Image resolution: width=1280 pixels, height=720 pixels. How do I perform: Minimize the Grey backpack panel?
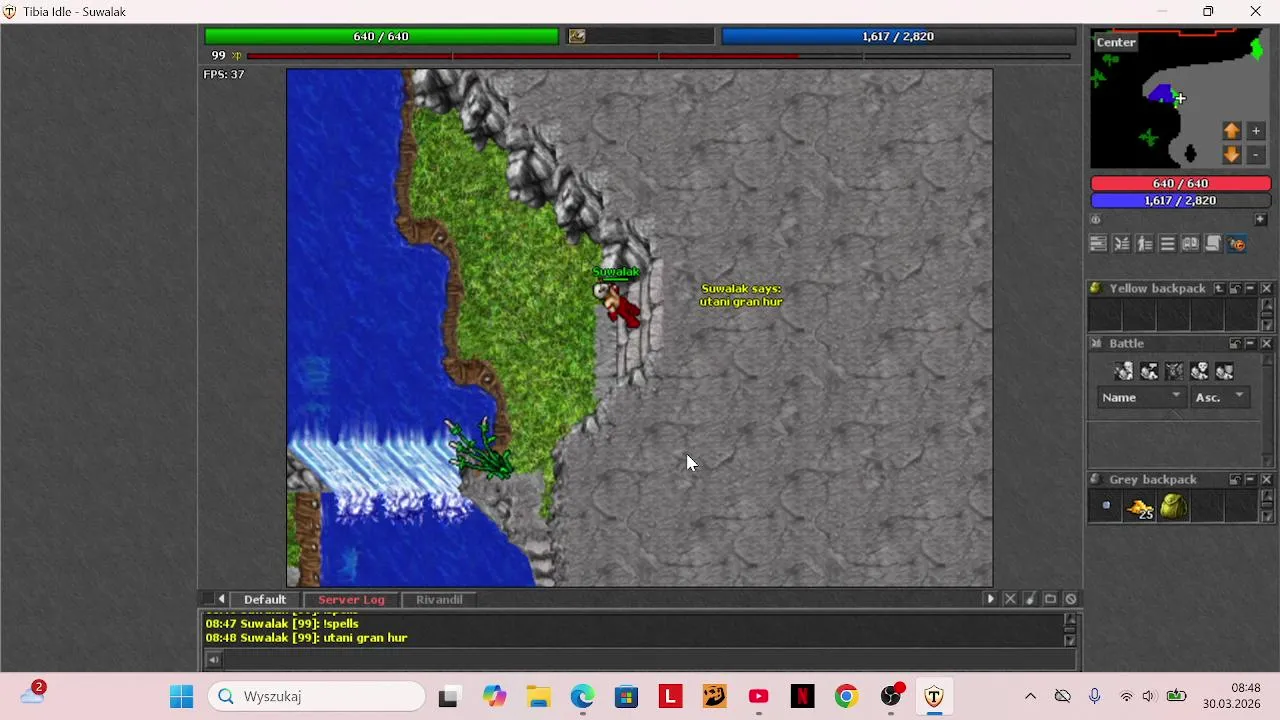click(x=1250, y=480)
